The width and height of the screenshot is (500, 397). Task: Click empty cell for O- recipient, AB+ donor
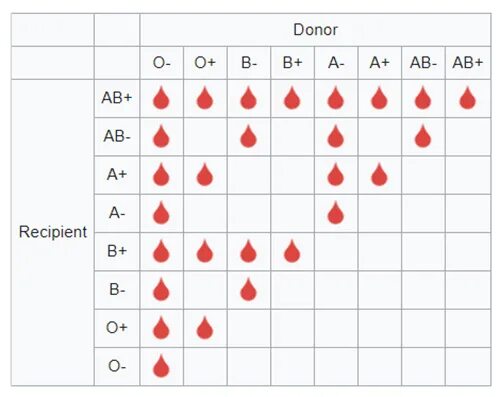click(468, 366)
